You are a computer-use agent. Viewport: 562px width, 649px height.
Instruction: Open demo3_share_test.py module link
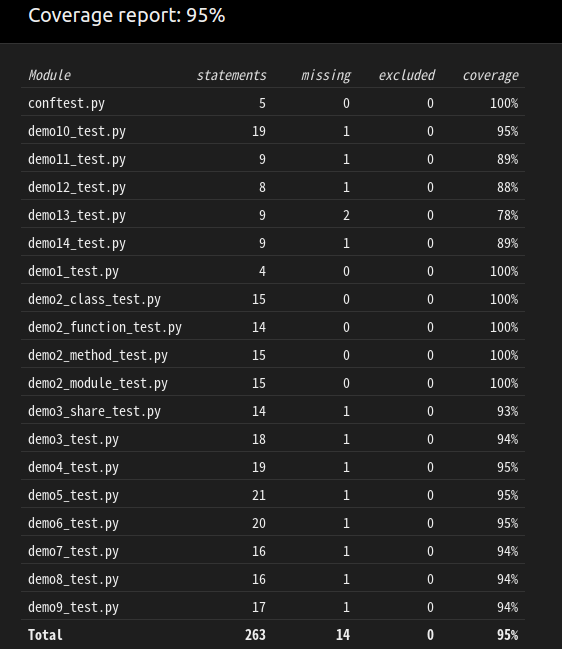coord(94,411)
